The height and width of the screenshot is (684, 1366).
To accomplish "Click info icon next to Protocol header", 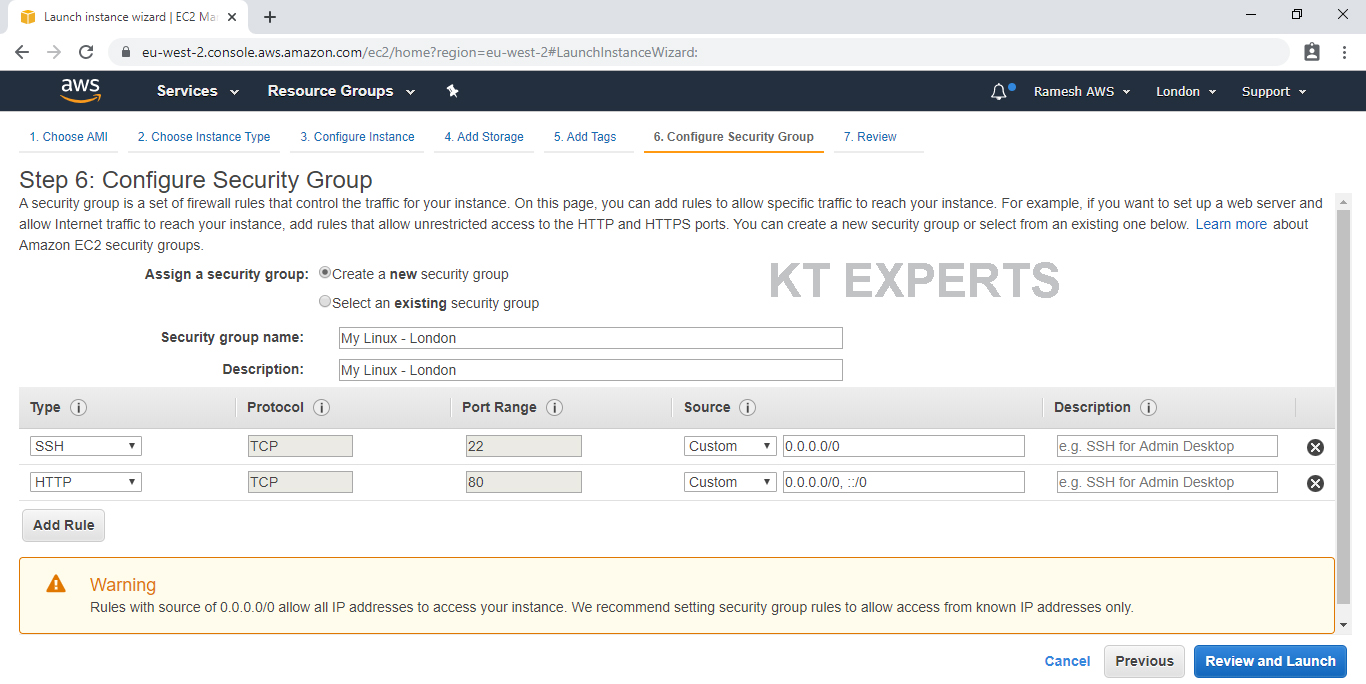I will coord(321,408).
